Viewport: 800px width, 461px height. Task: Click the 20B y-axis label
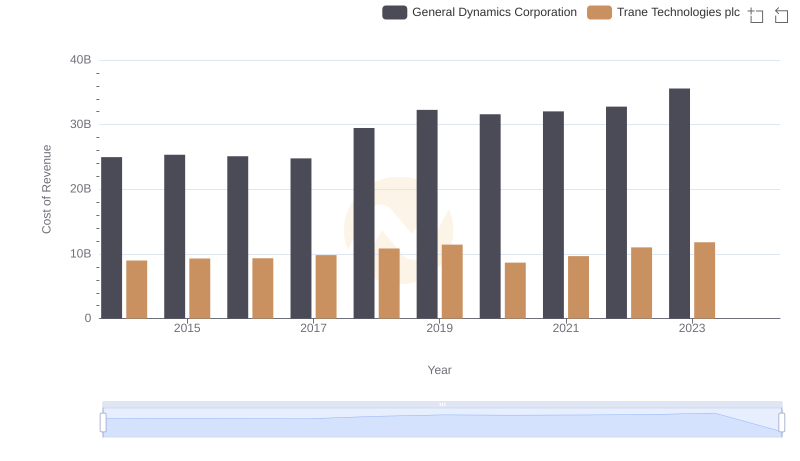coord(81,189)
